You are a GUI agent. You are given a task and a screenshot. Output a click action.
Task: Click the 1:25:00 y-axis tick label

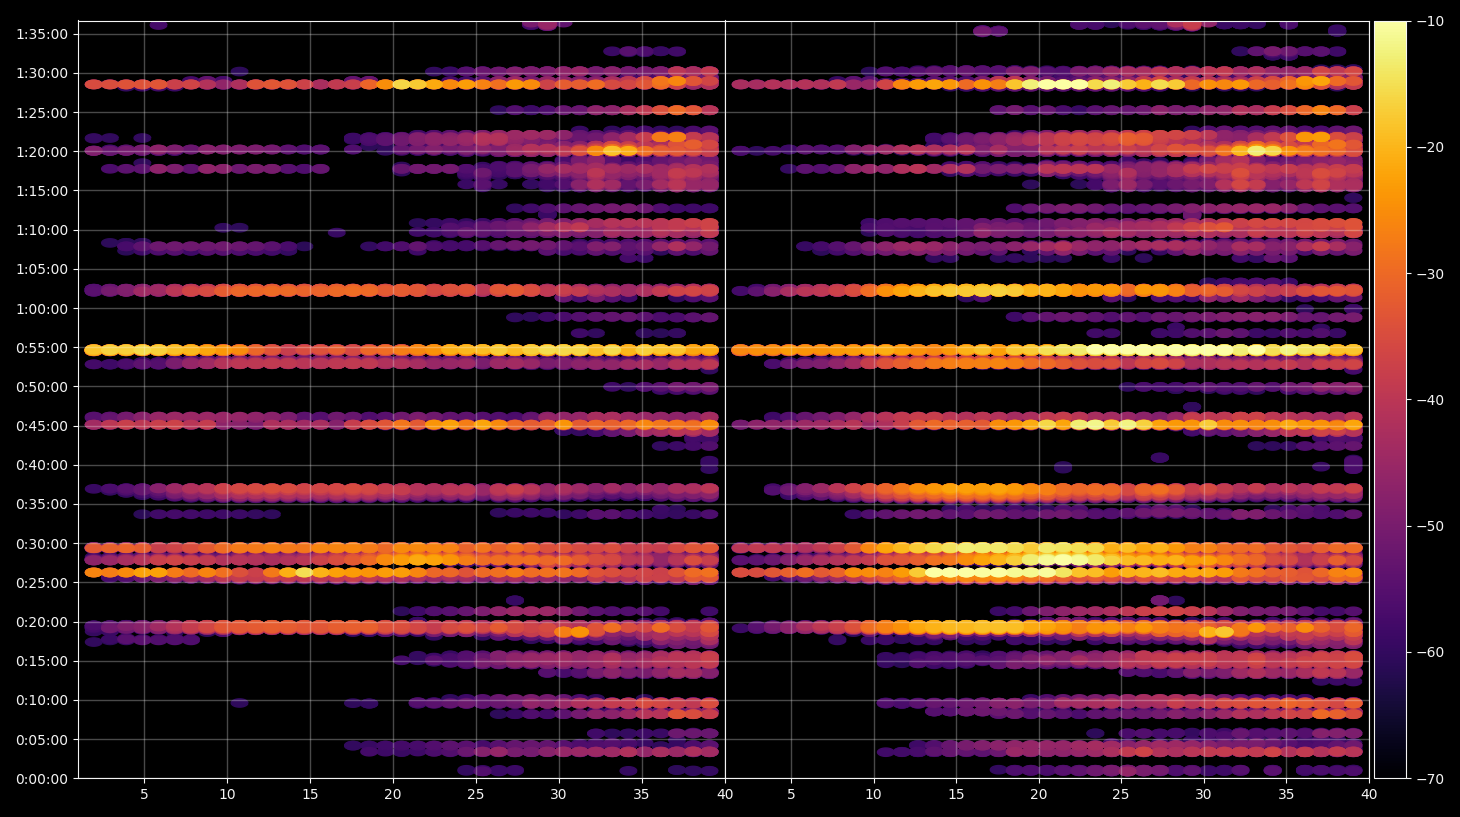[42, 113]
